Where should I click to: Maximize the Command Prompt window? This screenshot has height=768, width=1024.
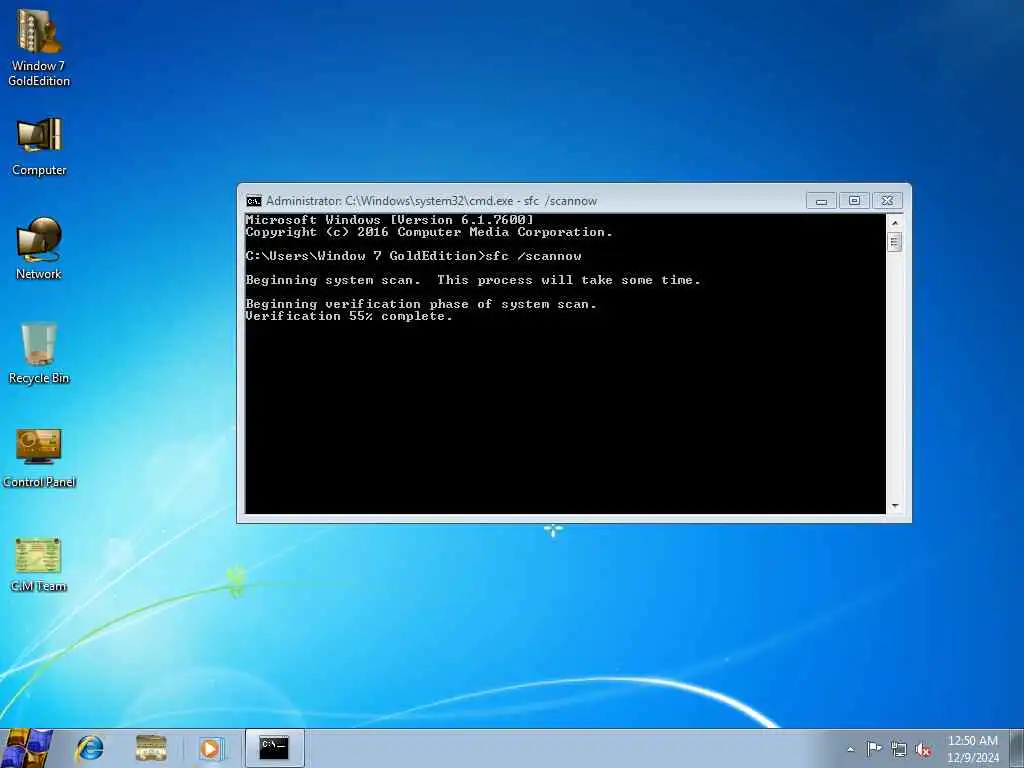tap(854, 200)
